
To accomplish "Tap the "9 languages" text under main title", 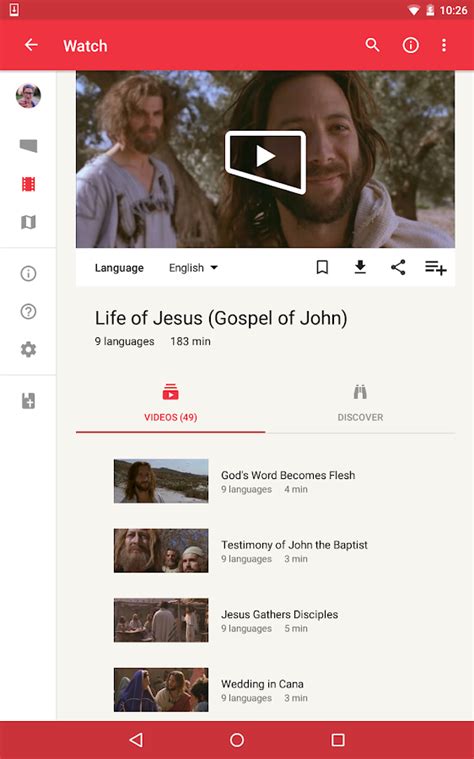I will (124, 341).
